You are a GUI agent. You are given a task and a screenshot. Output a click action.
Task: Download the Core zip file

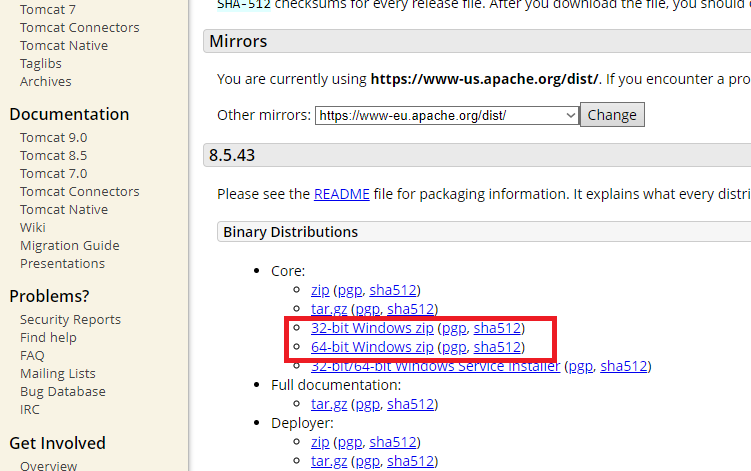click(320, 290)
